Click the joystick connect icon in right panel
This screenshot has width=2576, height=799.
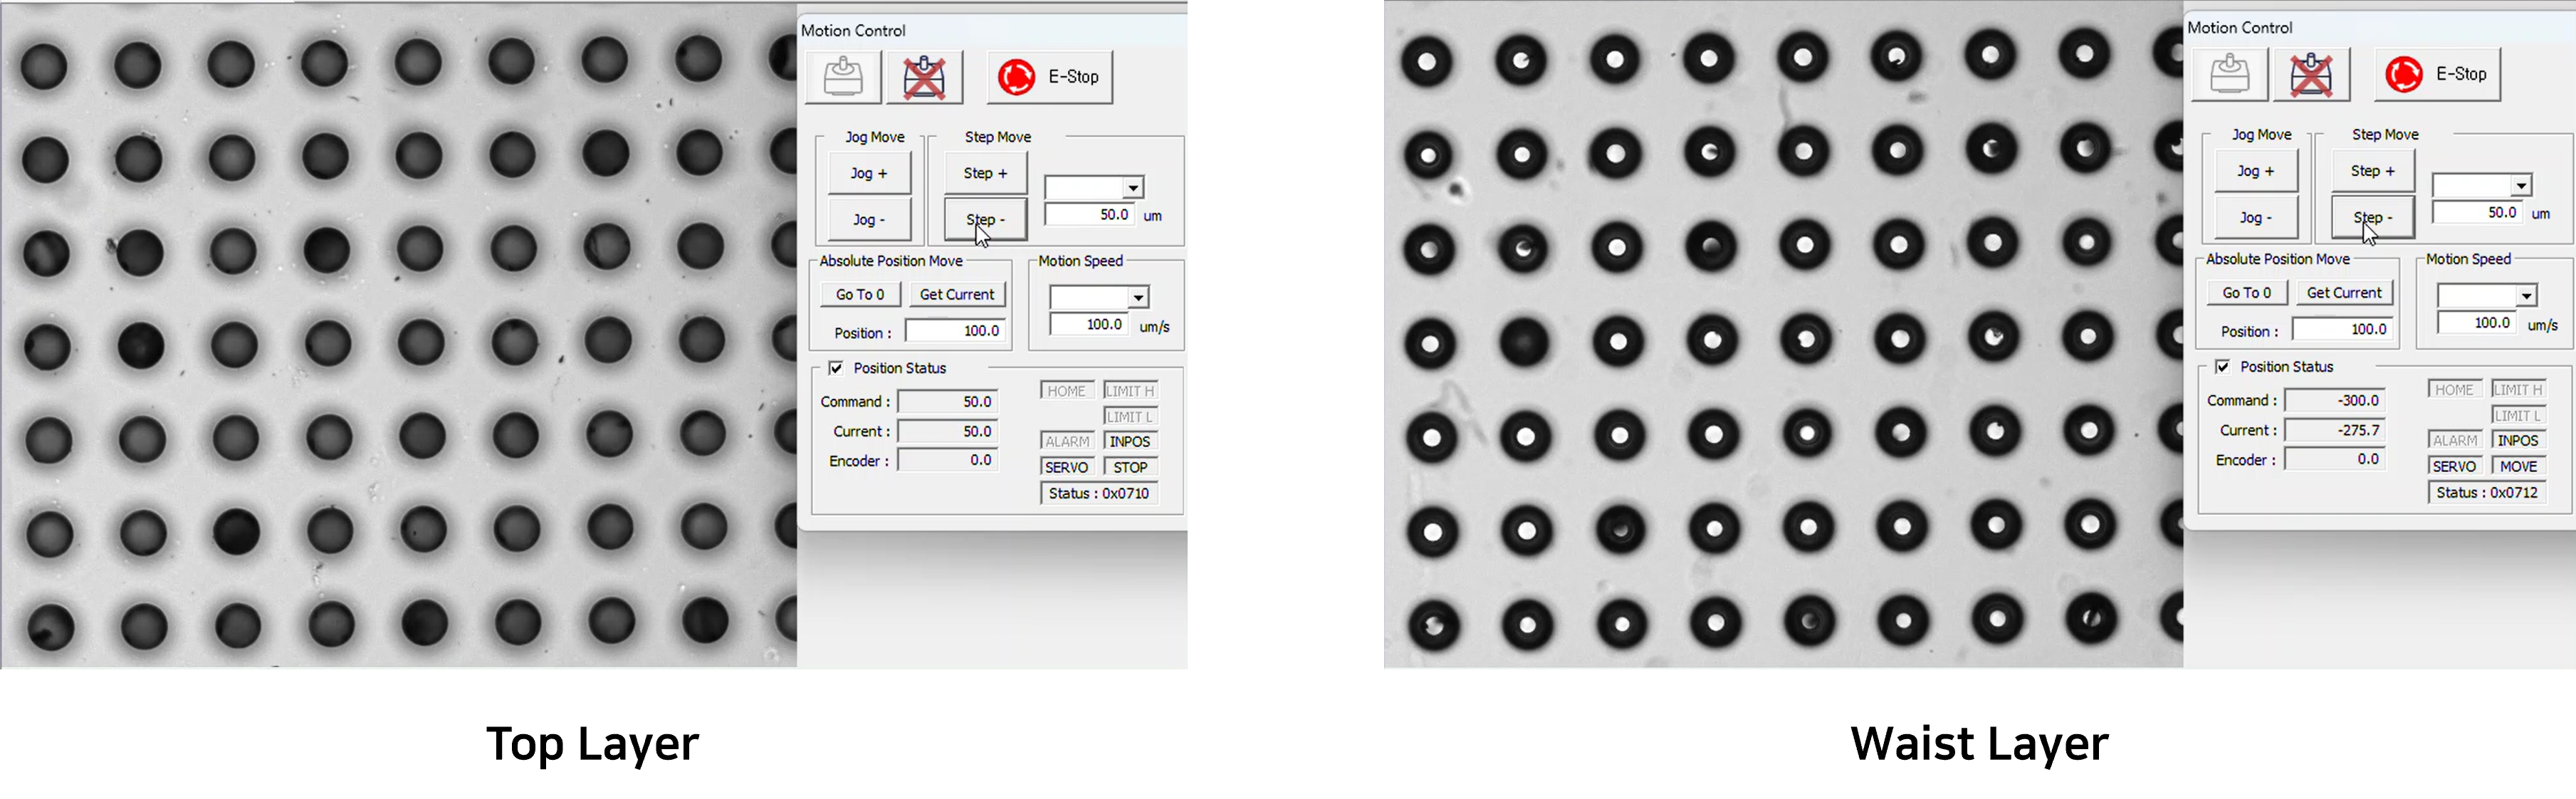2230,75
